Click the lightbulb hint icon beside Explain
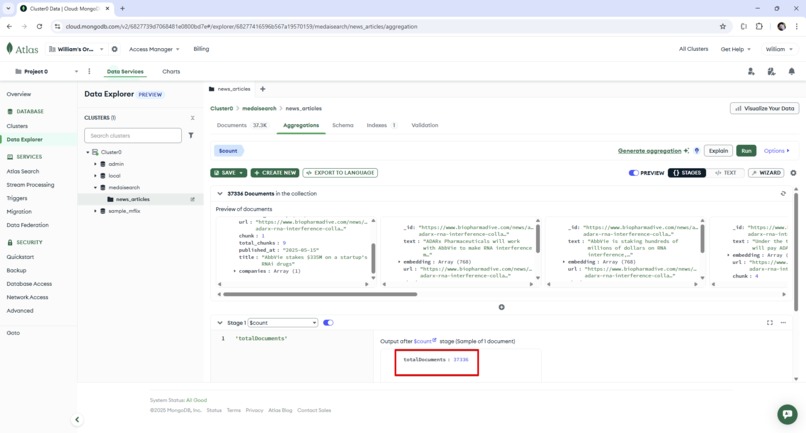Image resolution: width=806 pixels, height=433 pixels. (x=697, y=151)
